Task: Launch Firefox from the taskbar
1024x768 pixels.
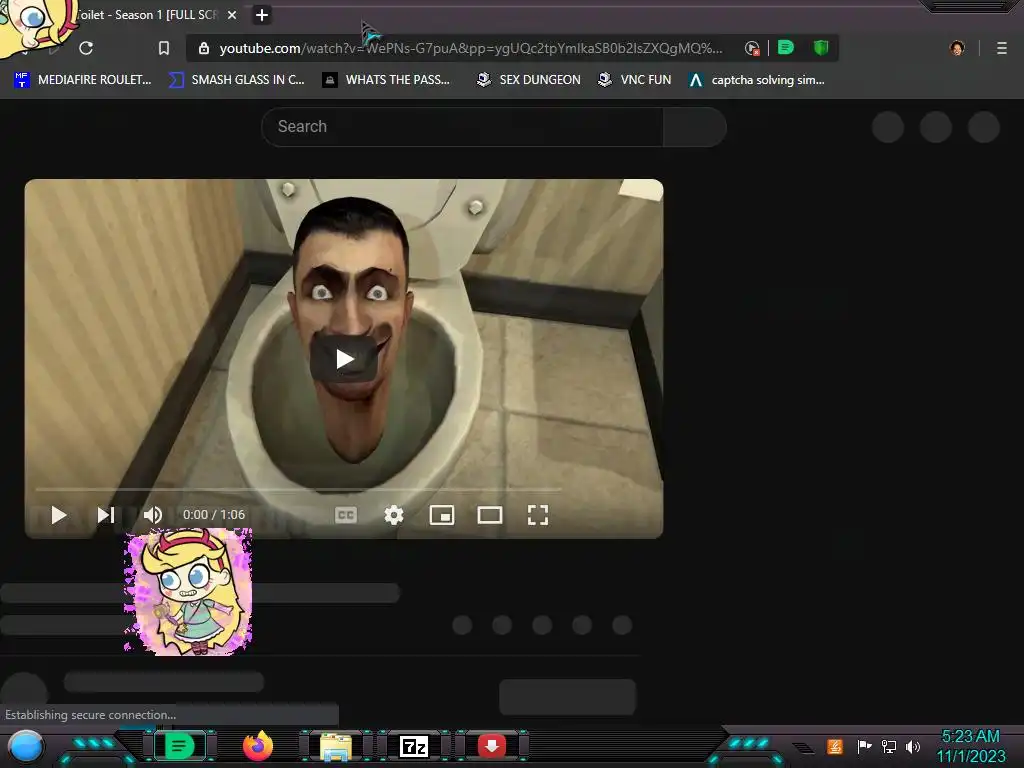Action: [258, 746]
